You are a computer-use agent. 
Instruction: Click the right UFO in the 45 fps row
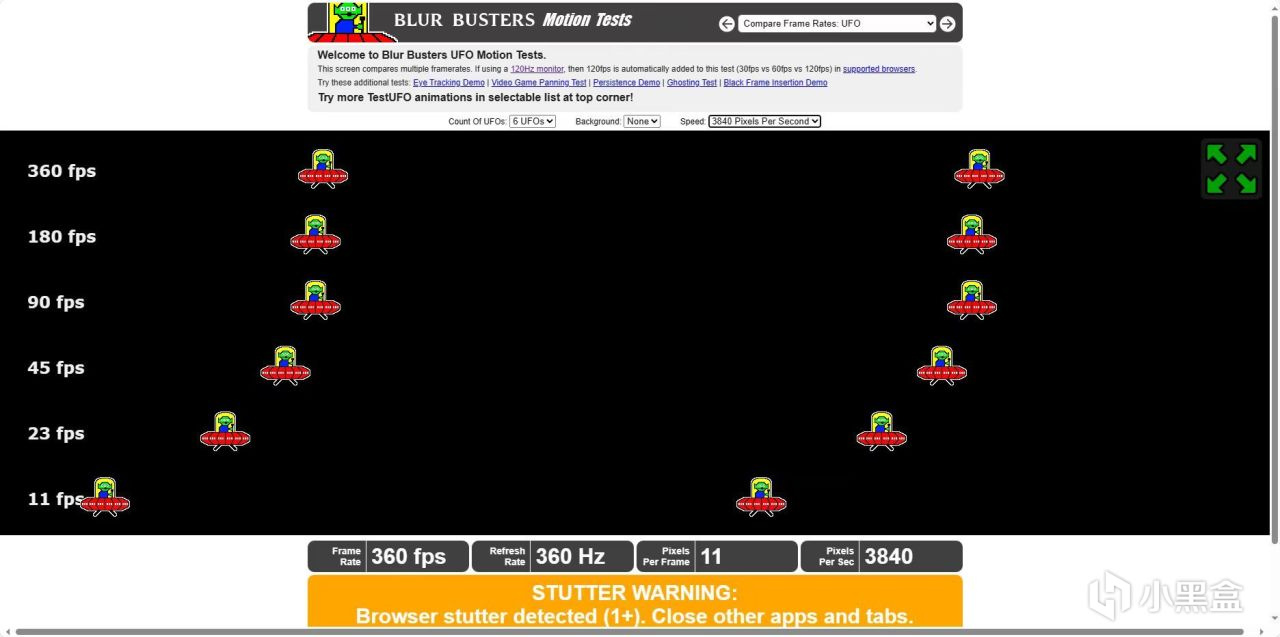(942, 366)
